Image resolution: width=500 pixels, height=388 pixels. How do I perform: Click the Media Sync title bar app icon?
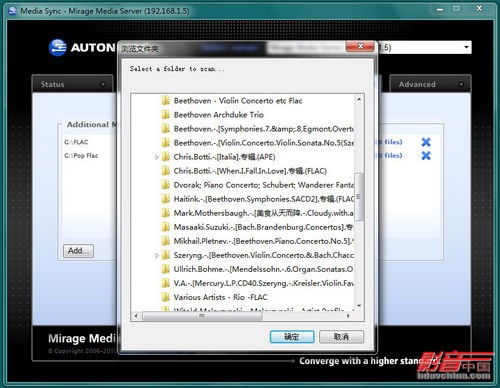[x=12, y=11]
